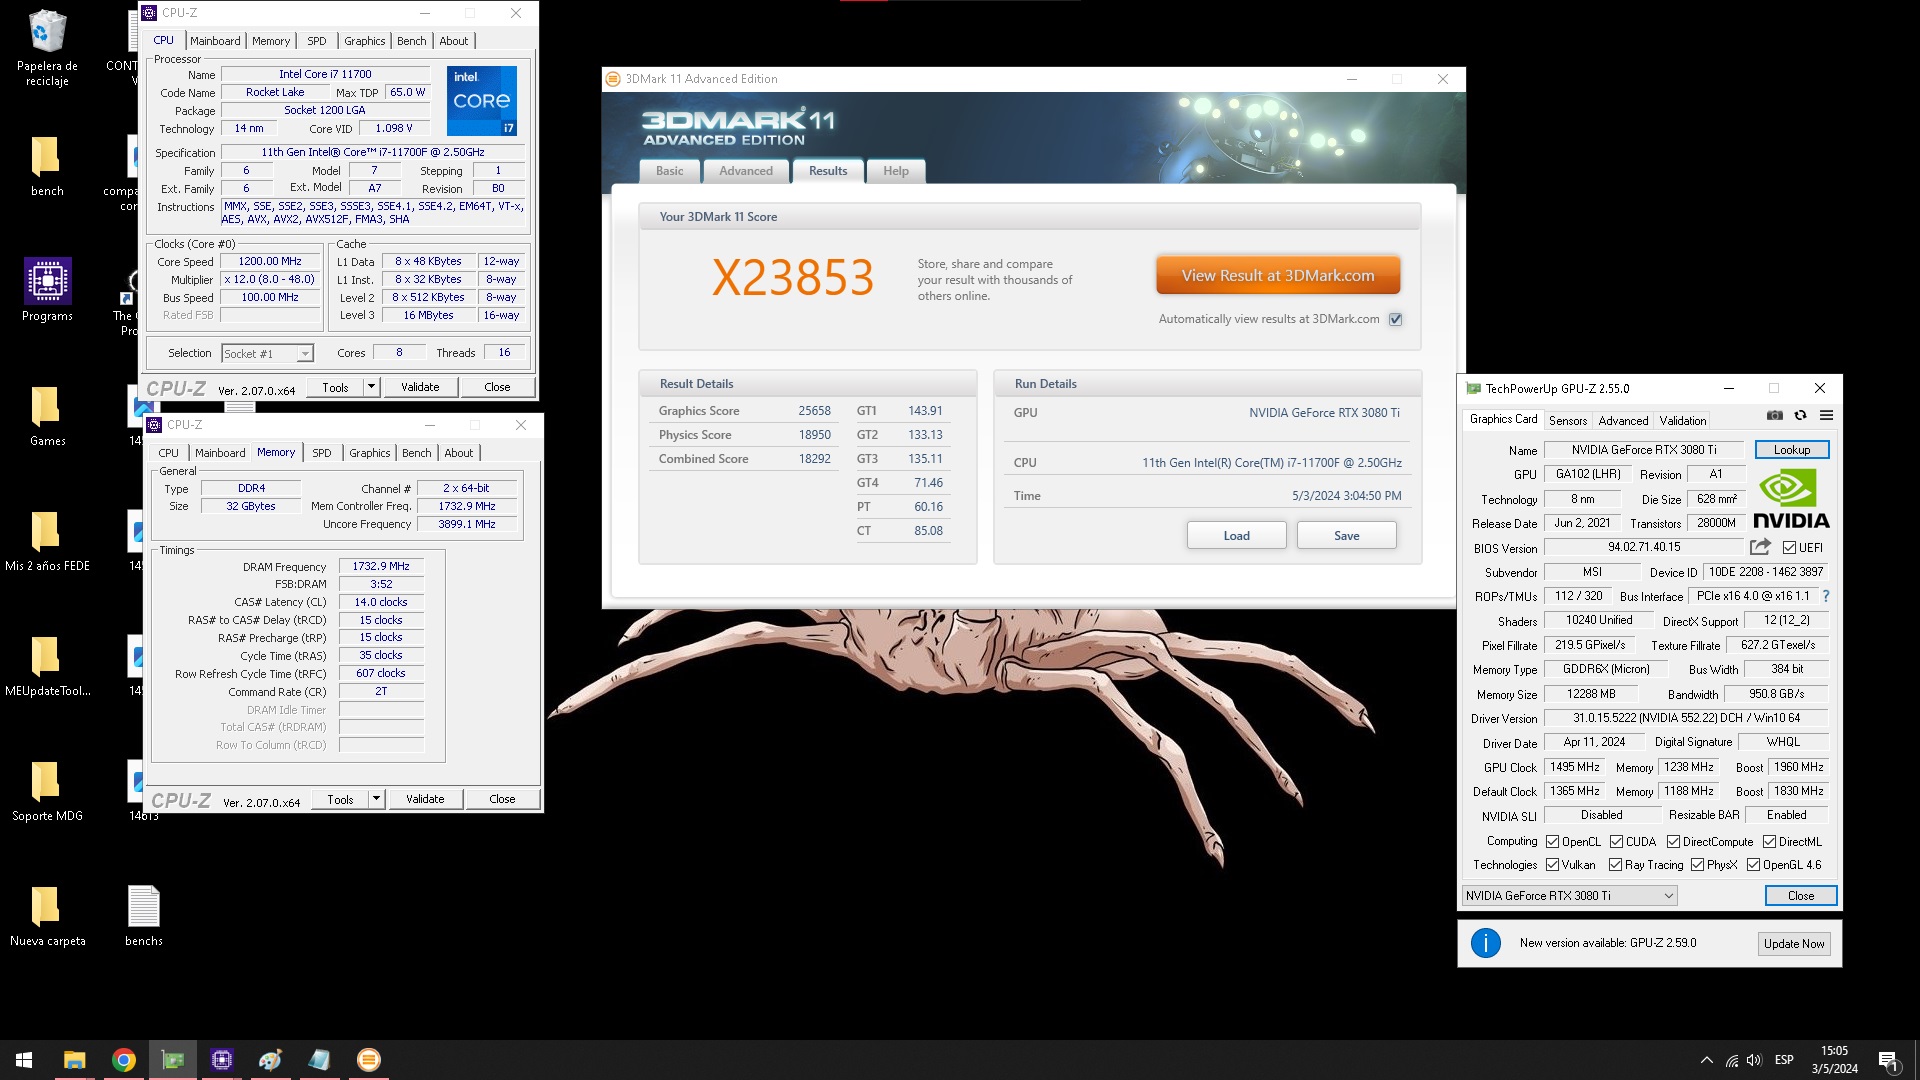Screen dimensions: 1920x1080
Task: Click the Bus Interface question mark icon
Action: 1825,596
